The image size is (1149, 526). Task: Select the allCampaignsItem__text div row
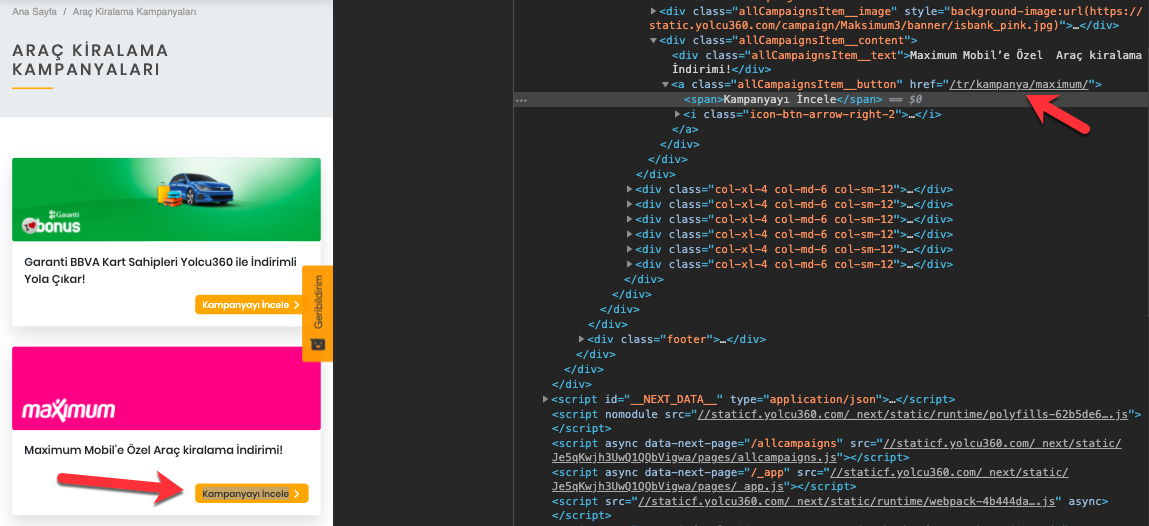tap(907, 62)
